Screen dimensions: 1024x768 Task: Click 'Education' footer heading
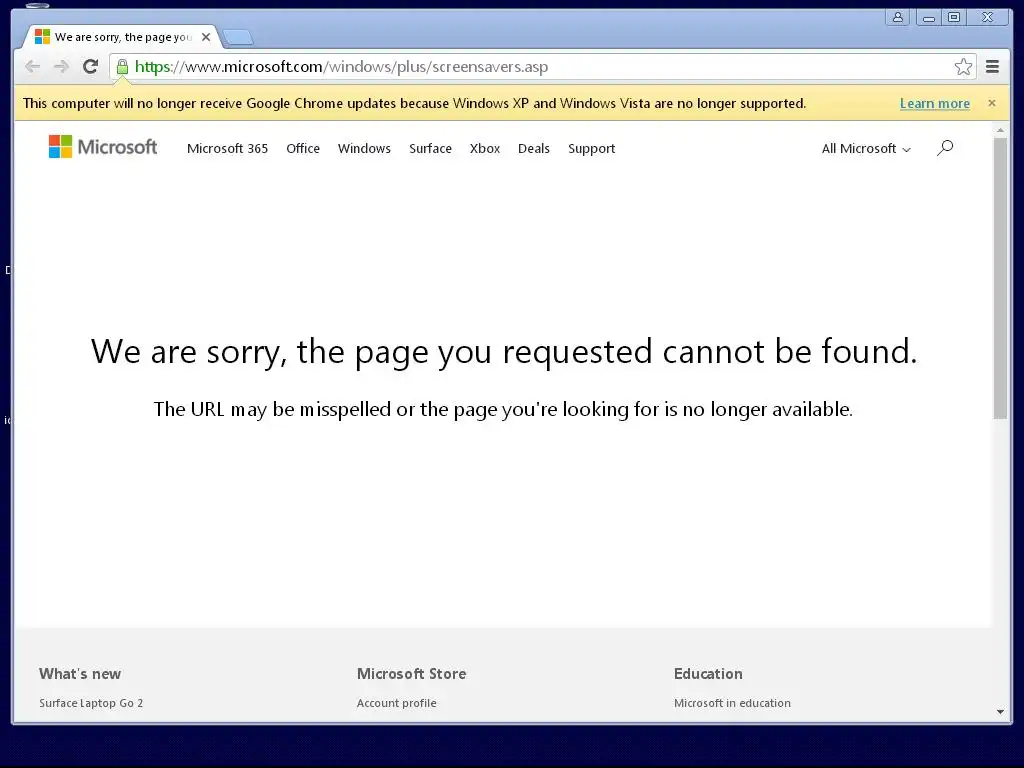(708, 674)
